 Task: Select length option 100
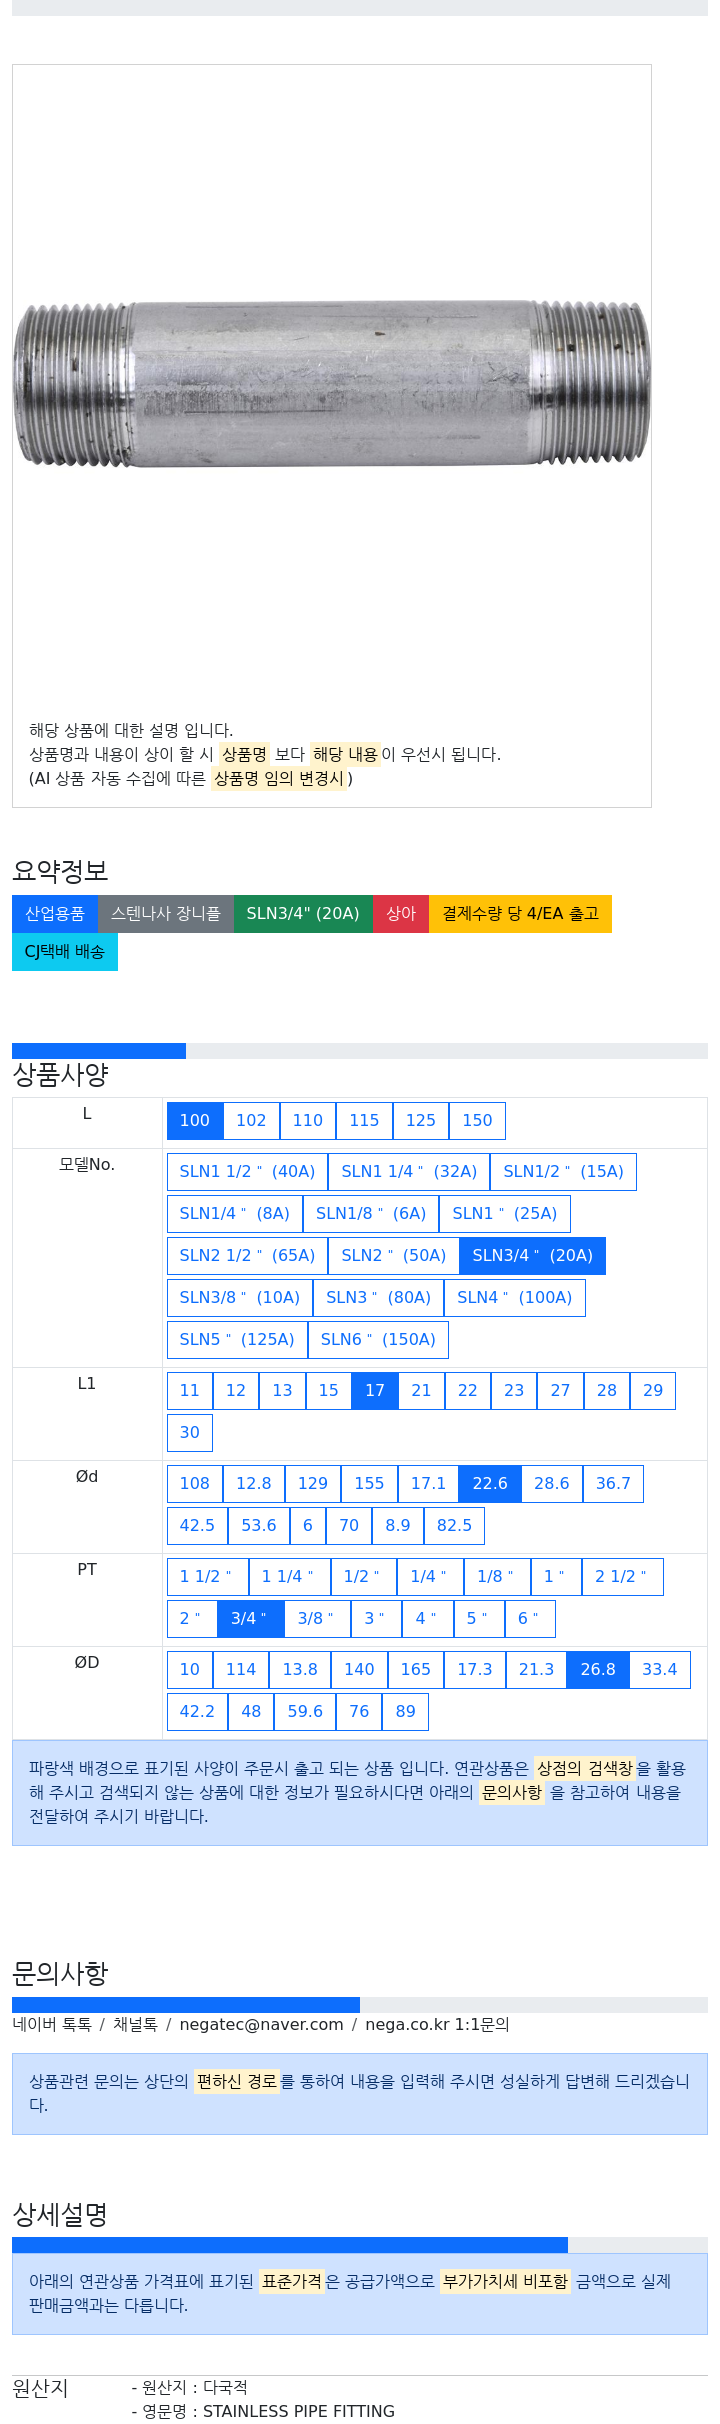[x=195, y=1121]
